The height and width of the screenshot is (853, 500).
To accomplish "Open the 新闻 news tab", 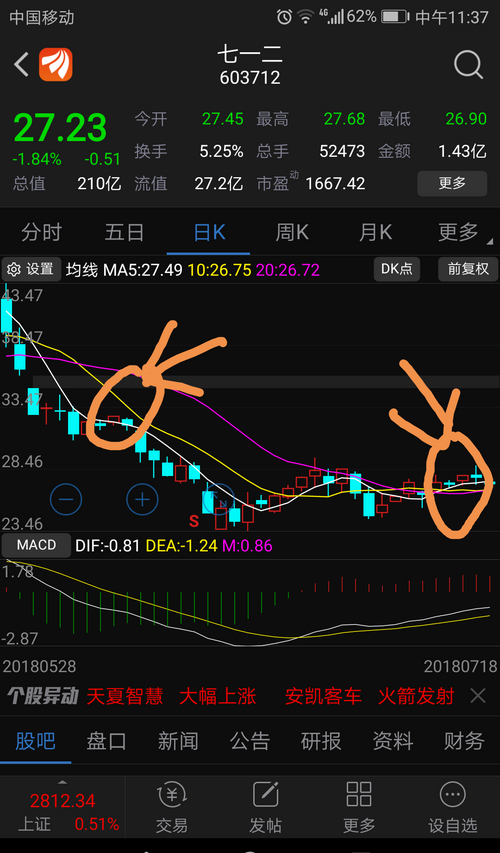I will [178, 741].
